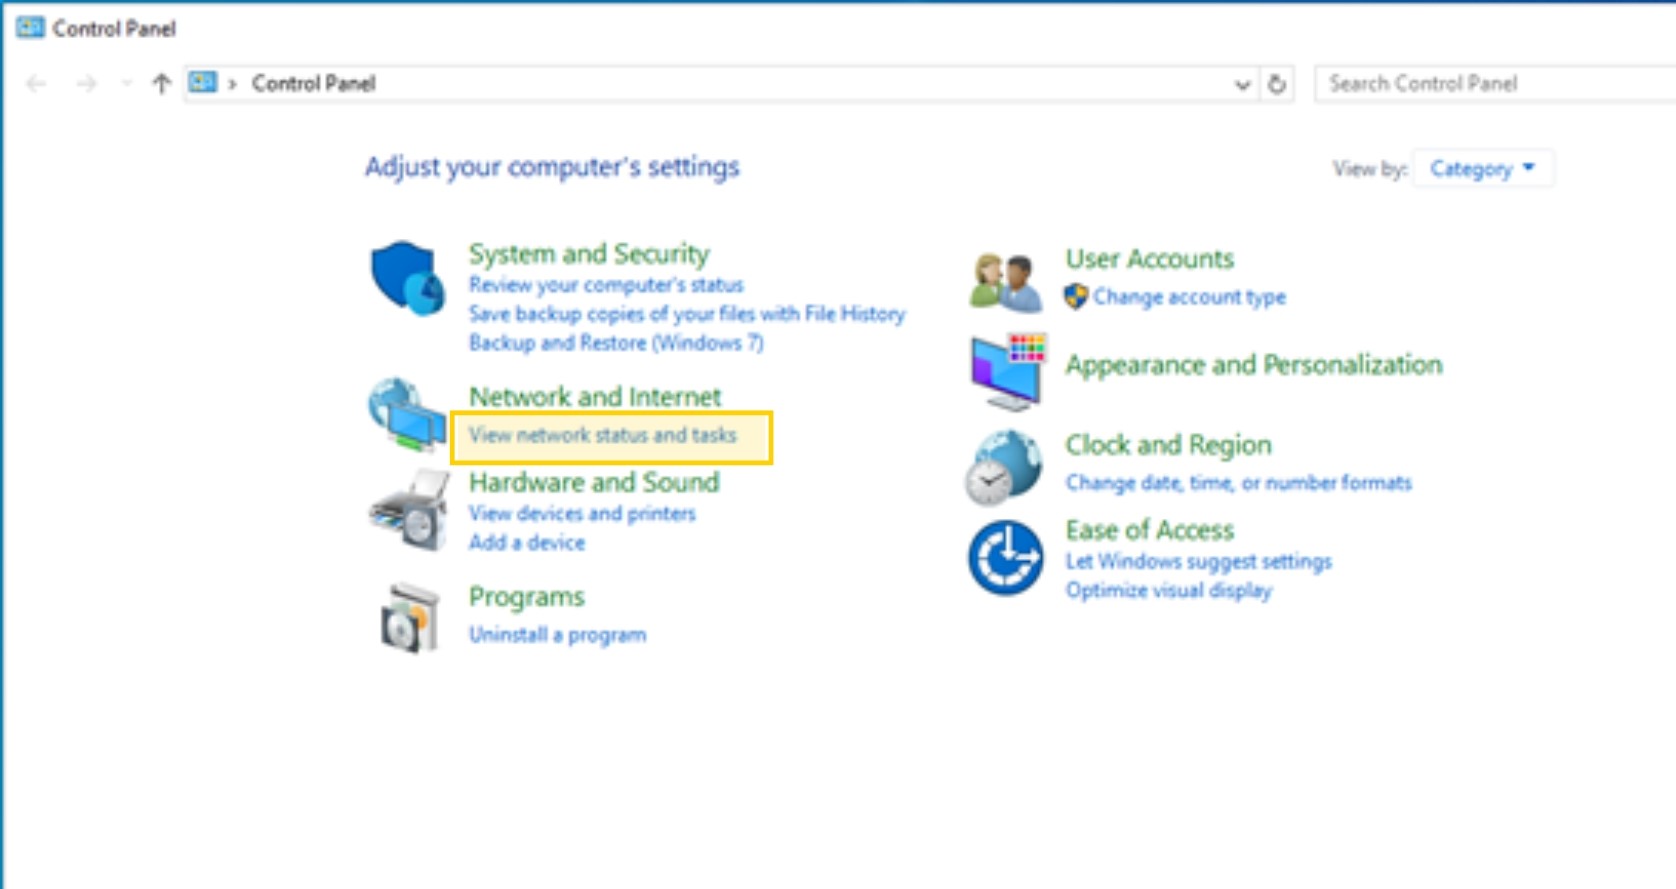Click the Clock and Region globe icon
This screenshot has height=889, width=1676.
click(1004, 467)
